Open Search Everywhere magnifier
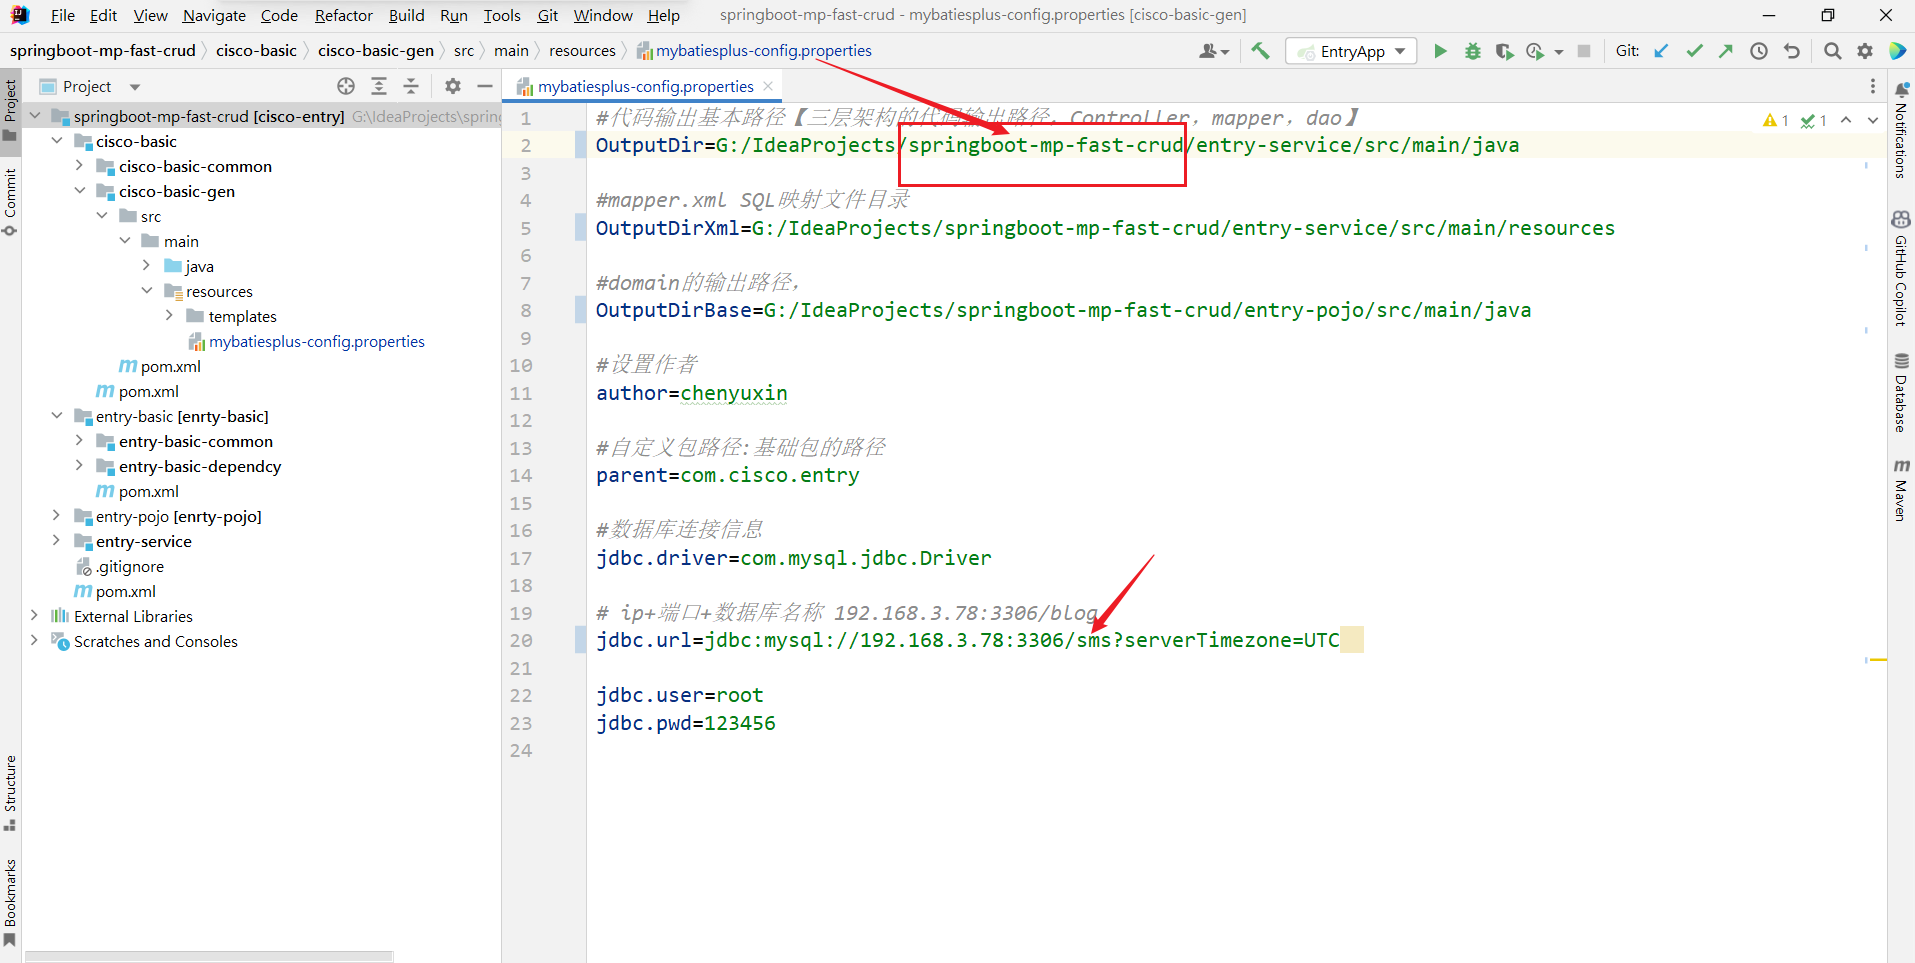Viewport: 1915px width, 963px height. [1833, 50]
